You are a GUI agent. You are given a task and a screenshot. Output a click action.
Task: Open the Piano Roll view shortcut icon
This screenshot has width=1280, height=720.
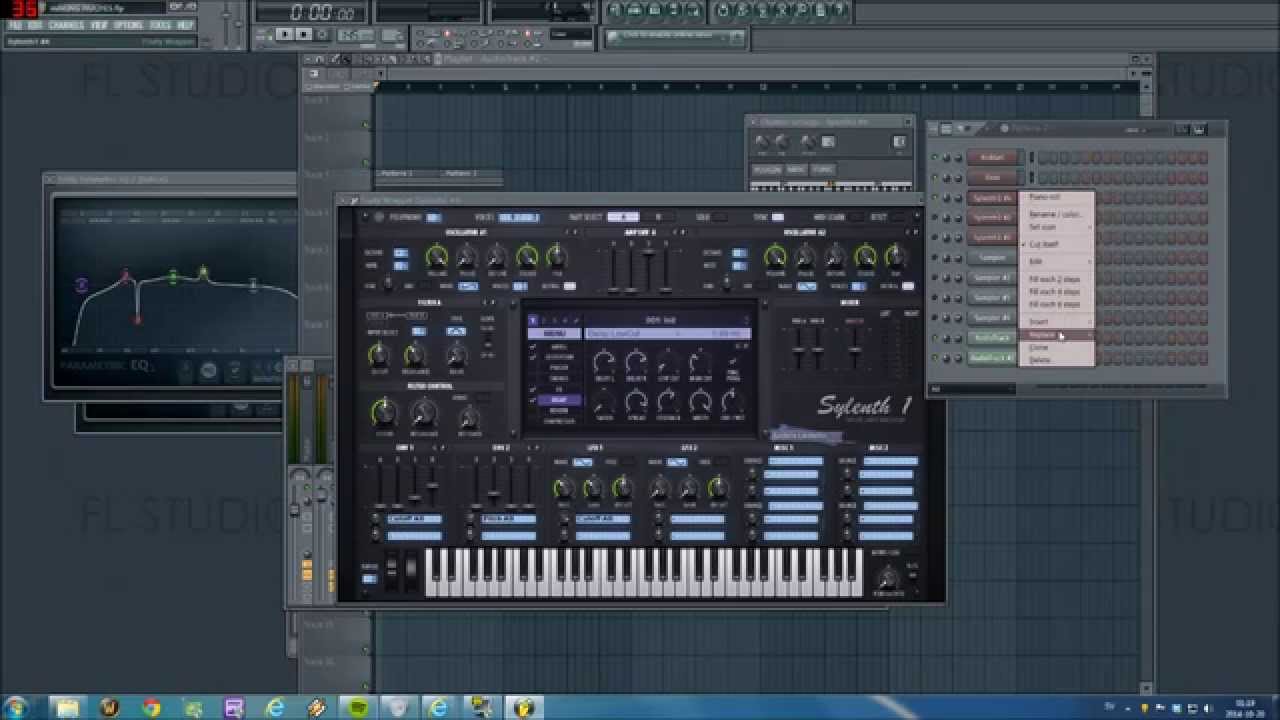[x=654, y=10]
